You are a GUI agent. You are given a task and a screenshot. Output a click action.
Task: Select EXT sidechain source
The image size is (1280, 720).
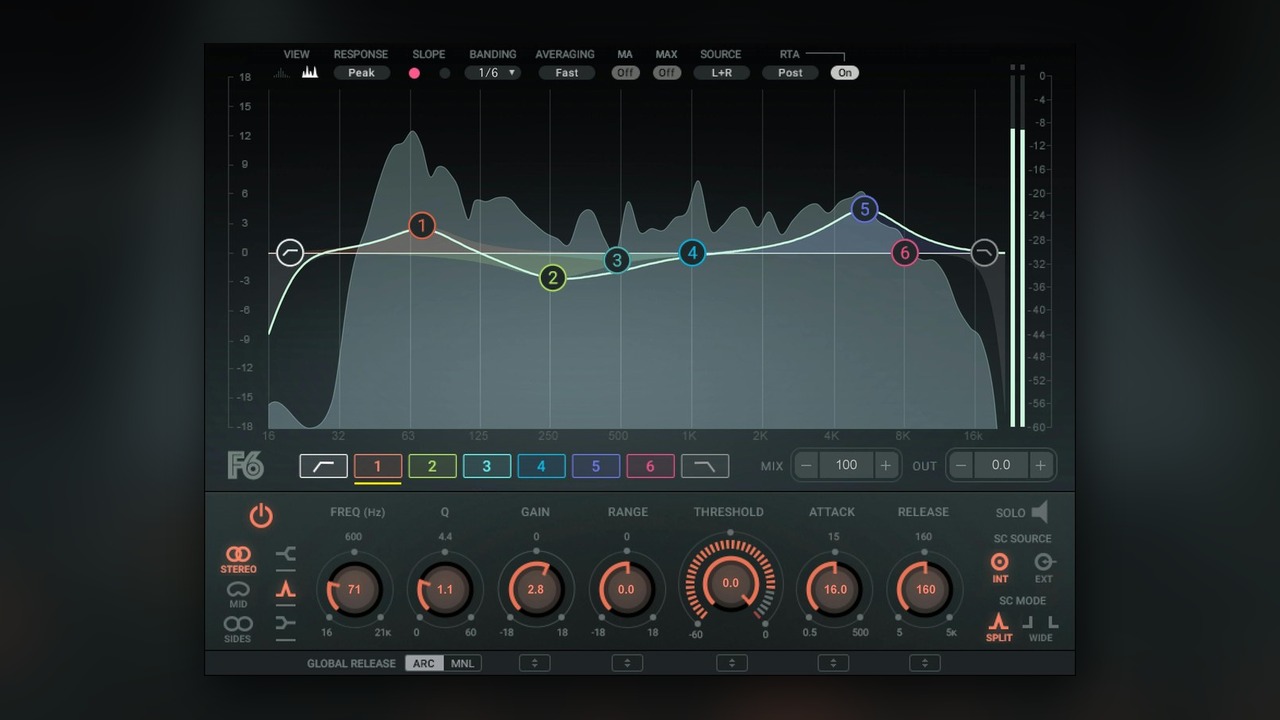1044,567
